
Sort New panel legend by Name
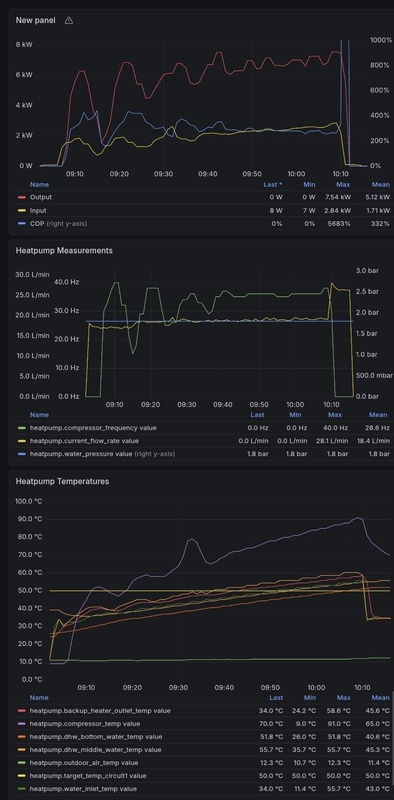point(39,185)
